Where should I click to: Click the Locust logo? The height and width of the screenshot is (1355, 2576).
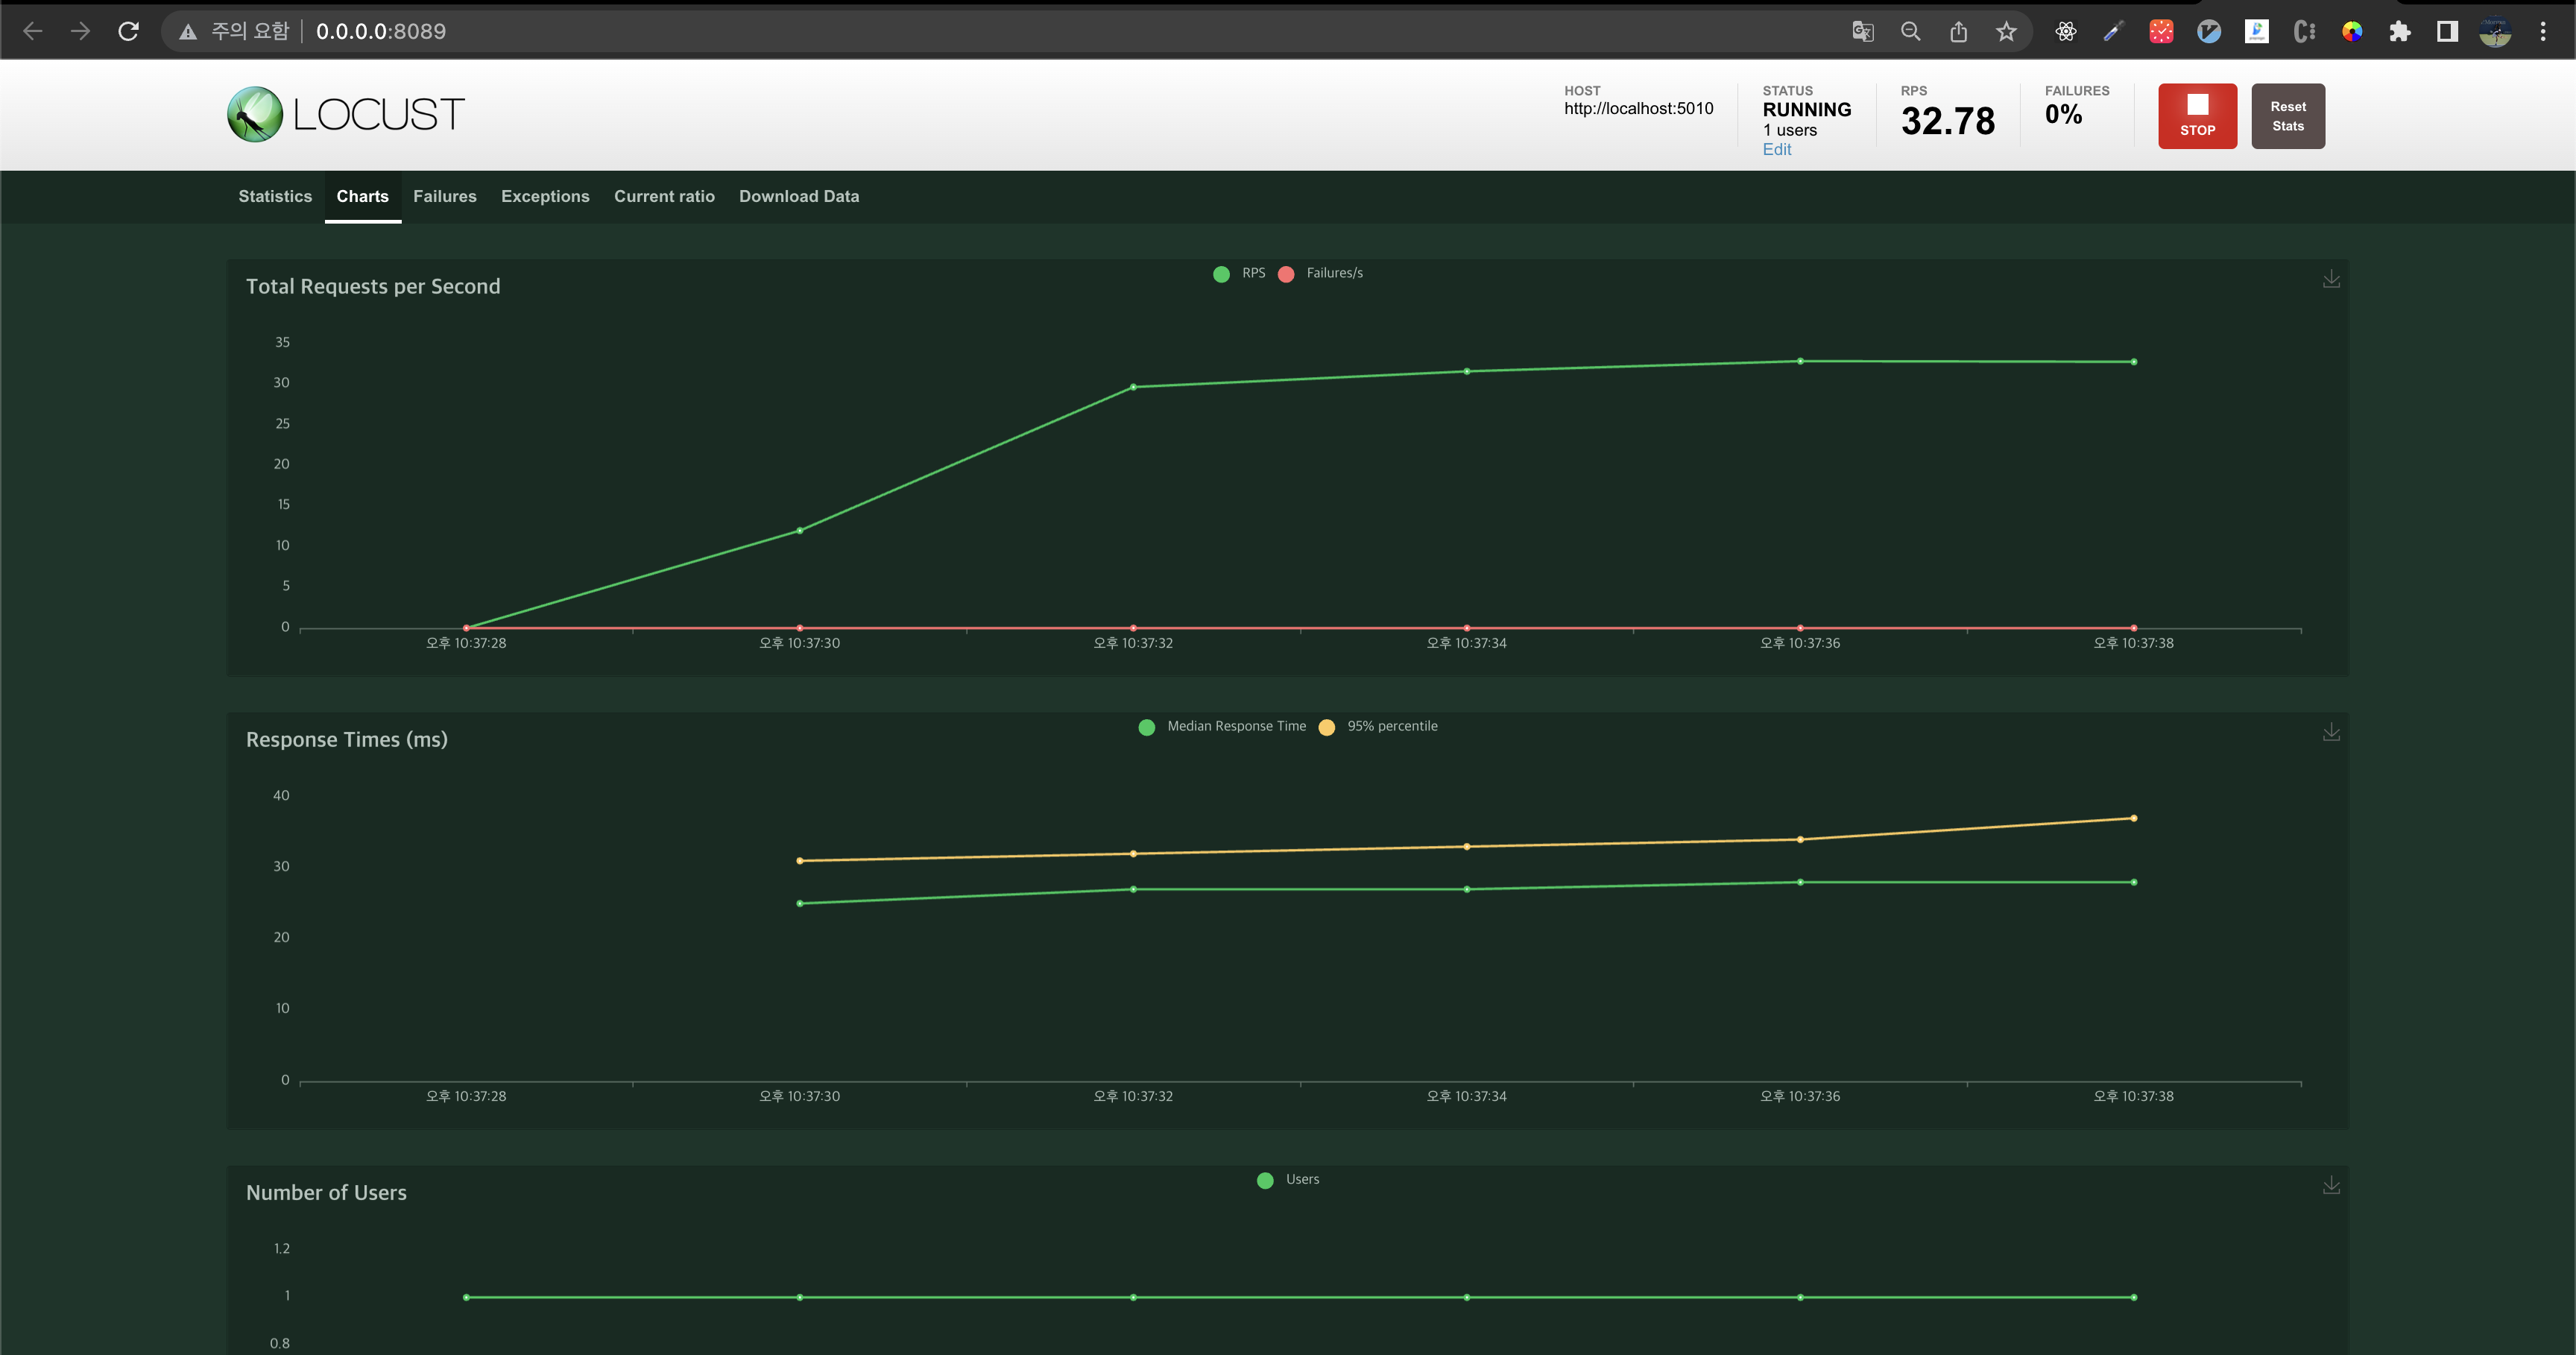[x=346, y=114]
